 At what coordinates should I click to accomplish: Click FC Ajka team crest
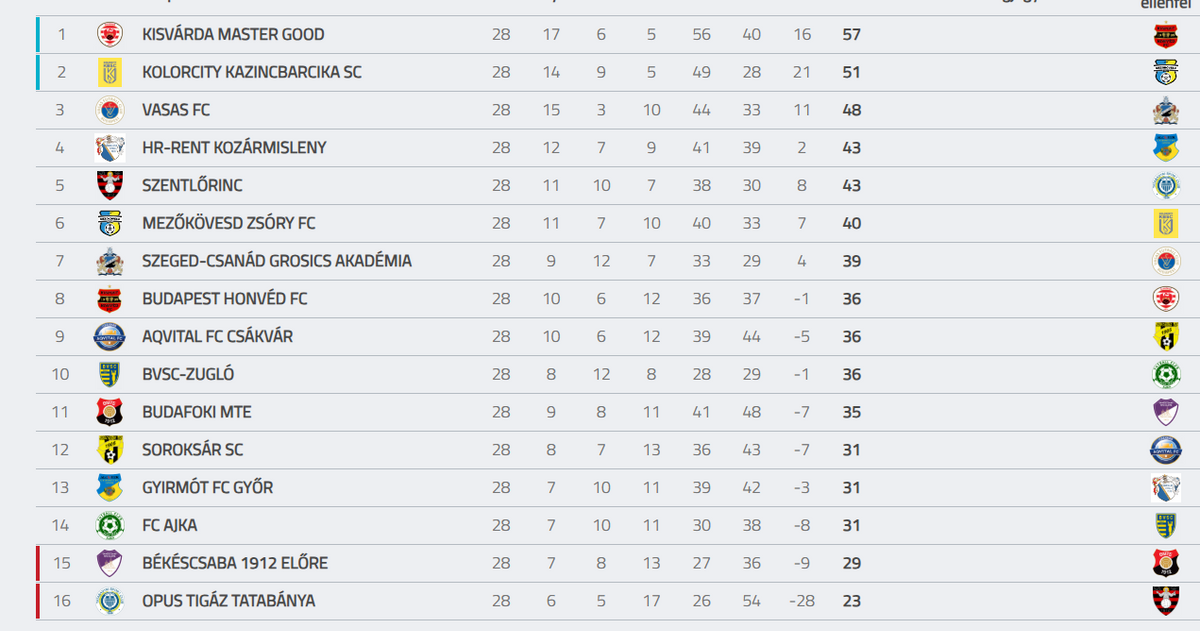coord(109,526)
